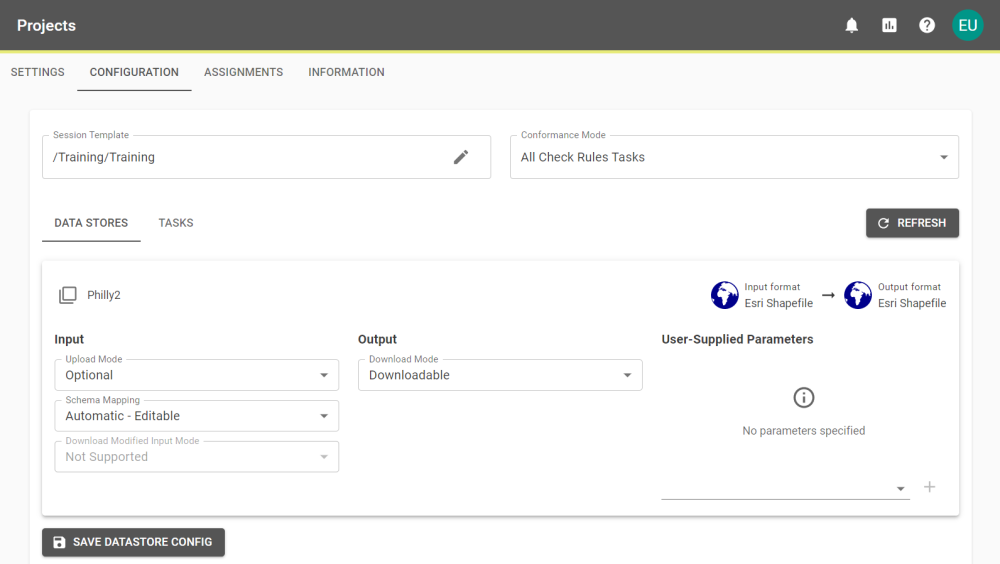Click the Refresh button

click(912, 223)
